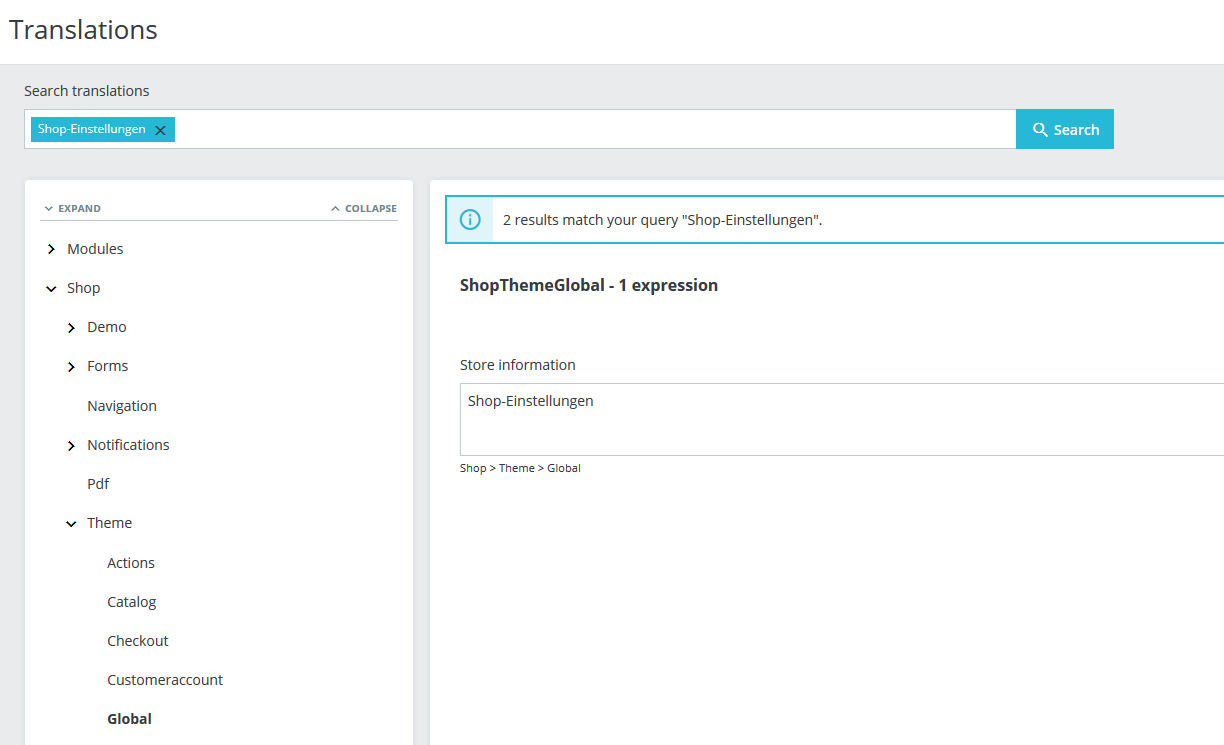Remove the Shop-Einstellungen search tag

point(160,130)
